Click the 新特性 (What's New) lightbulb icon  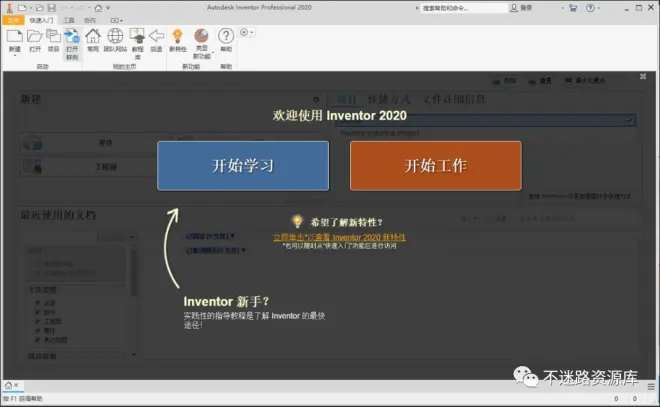point(178,36)
